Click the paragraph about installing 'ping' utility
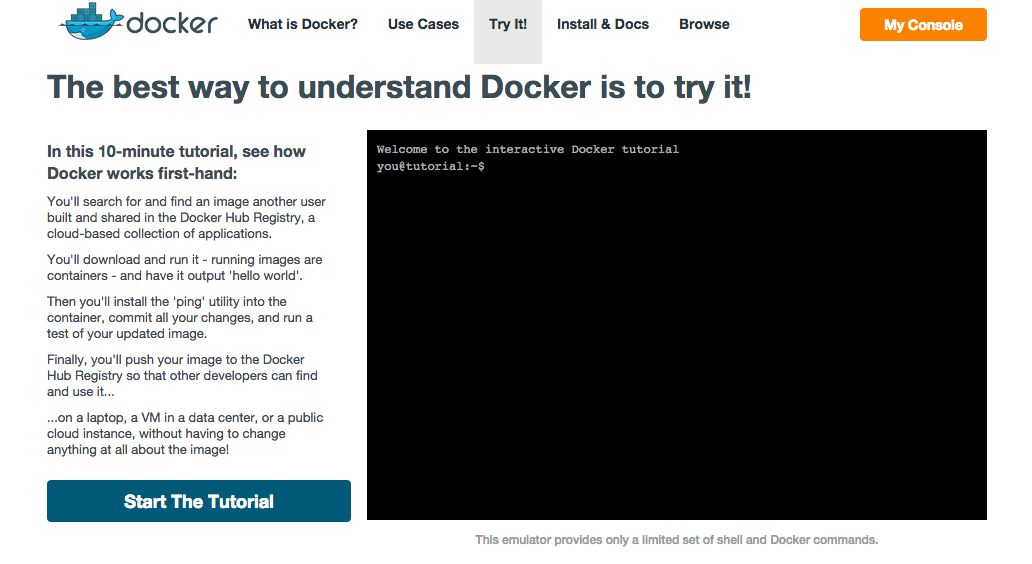1032x564 pixels. pyautogui.click(x=180, y=317)
